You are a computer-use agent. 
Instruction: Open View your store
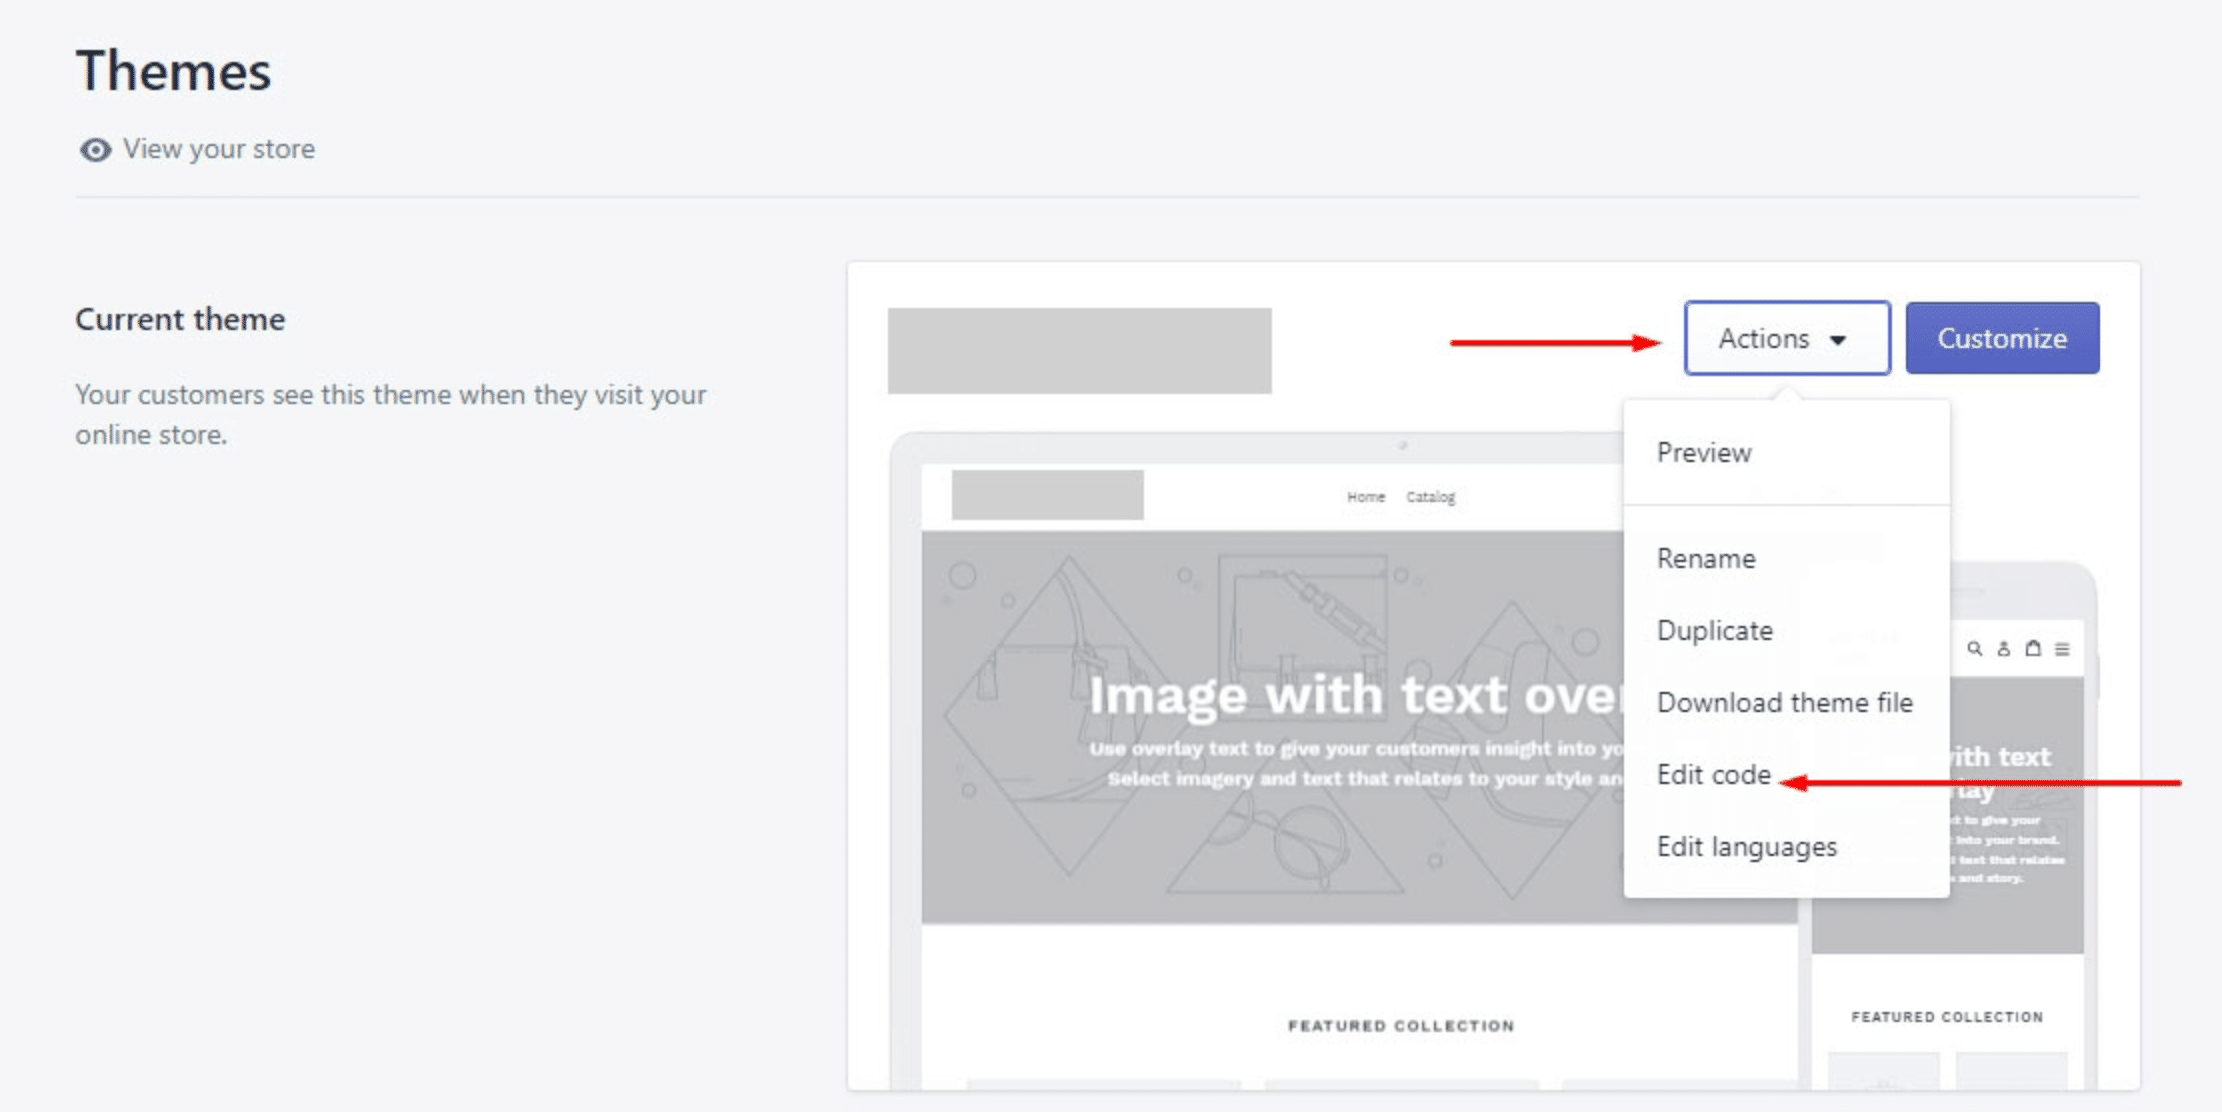click(x=219, y=148)
